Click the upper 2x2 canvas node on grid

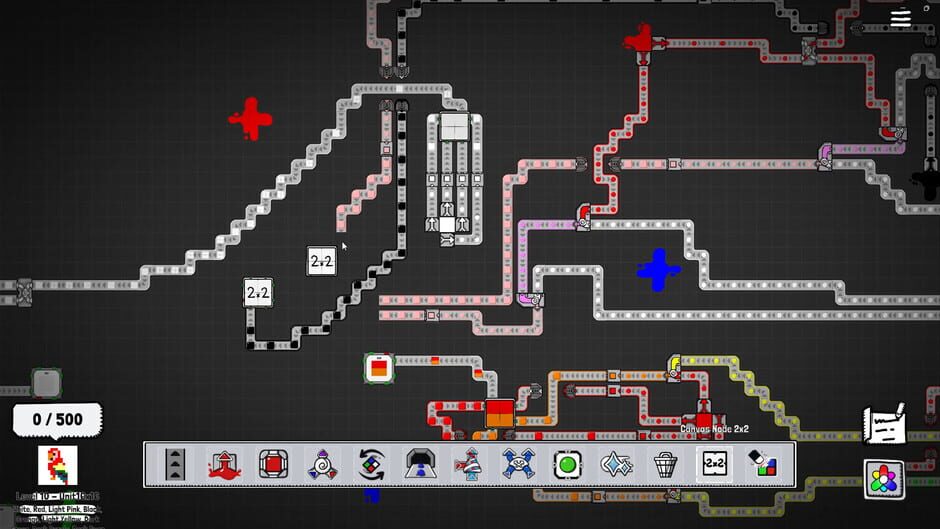click(x=322, y=261)
